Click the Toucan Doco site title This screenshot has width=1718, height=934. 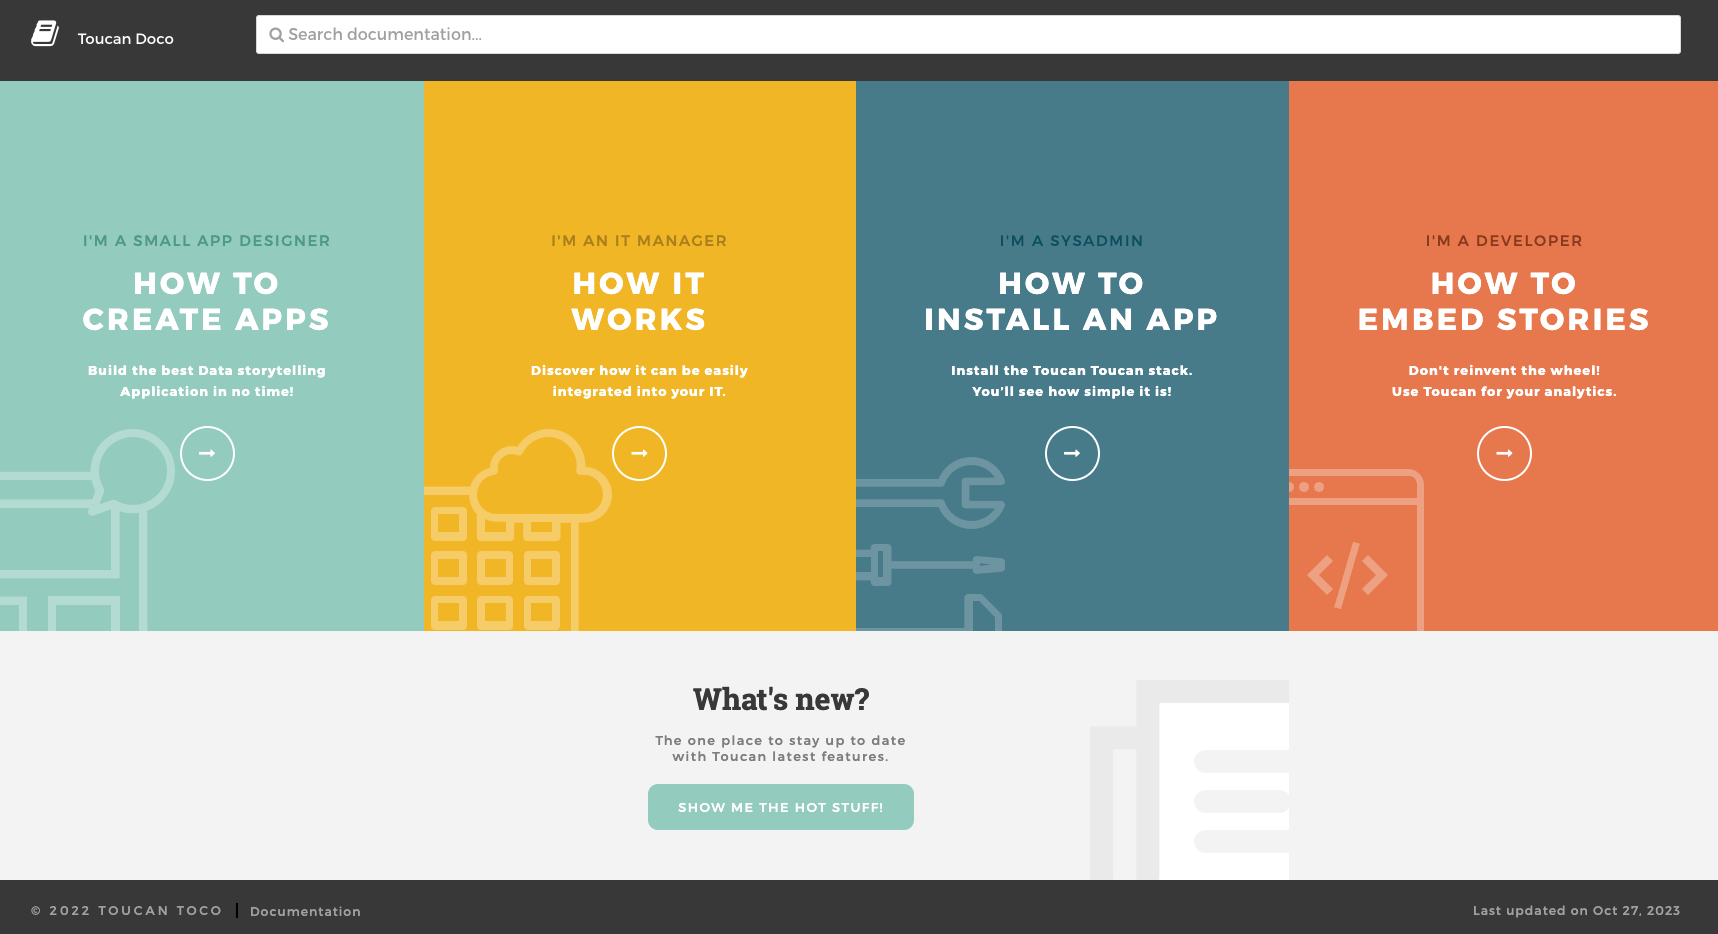click(x=126, y=39)
